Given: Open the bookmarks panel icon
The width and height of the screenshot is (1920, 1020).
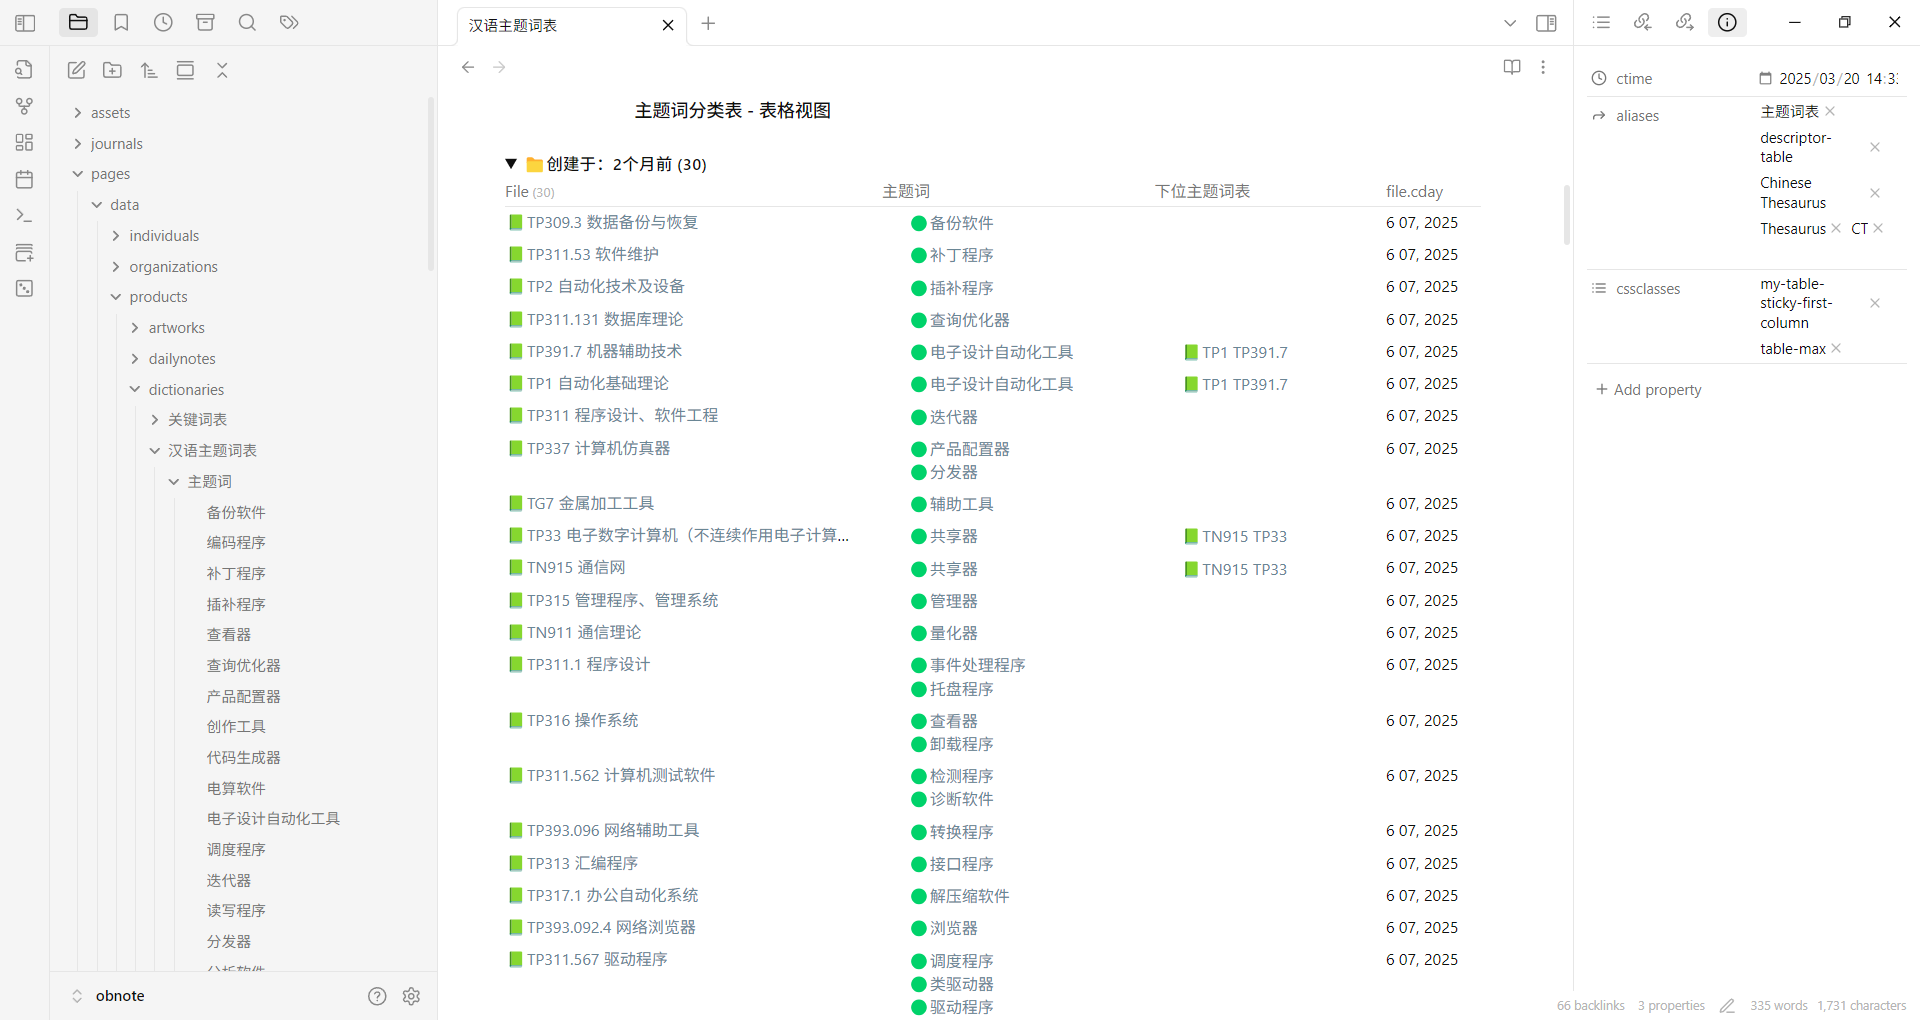Looking at the screenshot, I should [x=121, y=23].
